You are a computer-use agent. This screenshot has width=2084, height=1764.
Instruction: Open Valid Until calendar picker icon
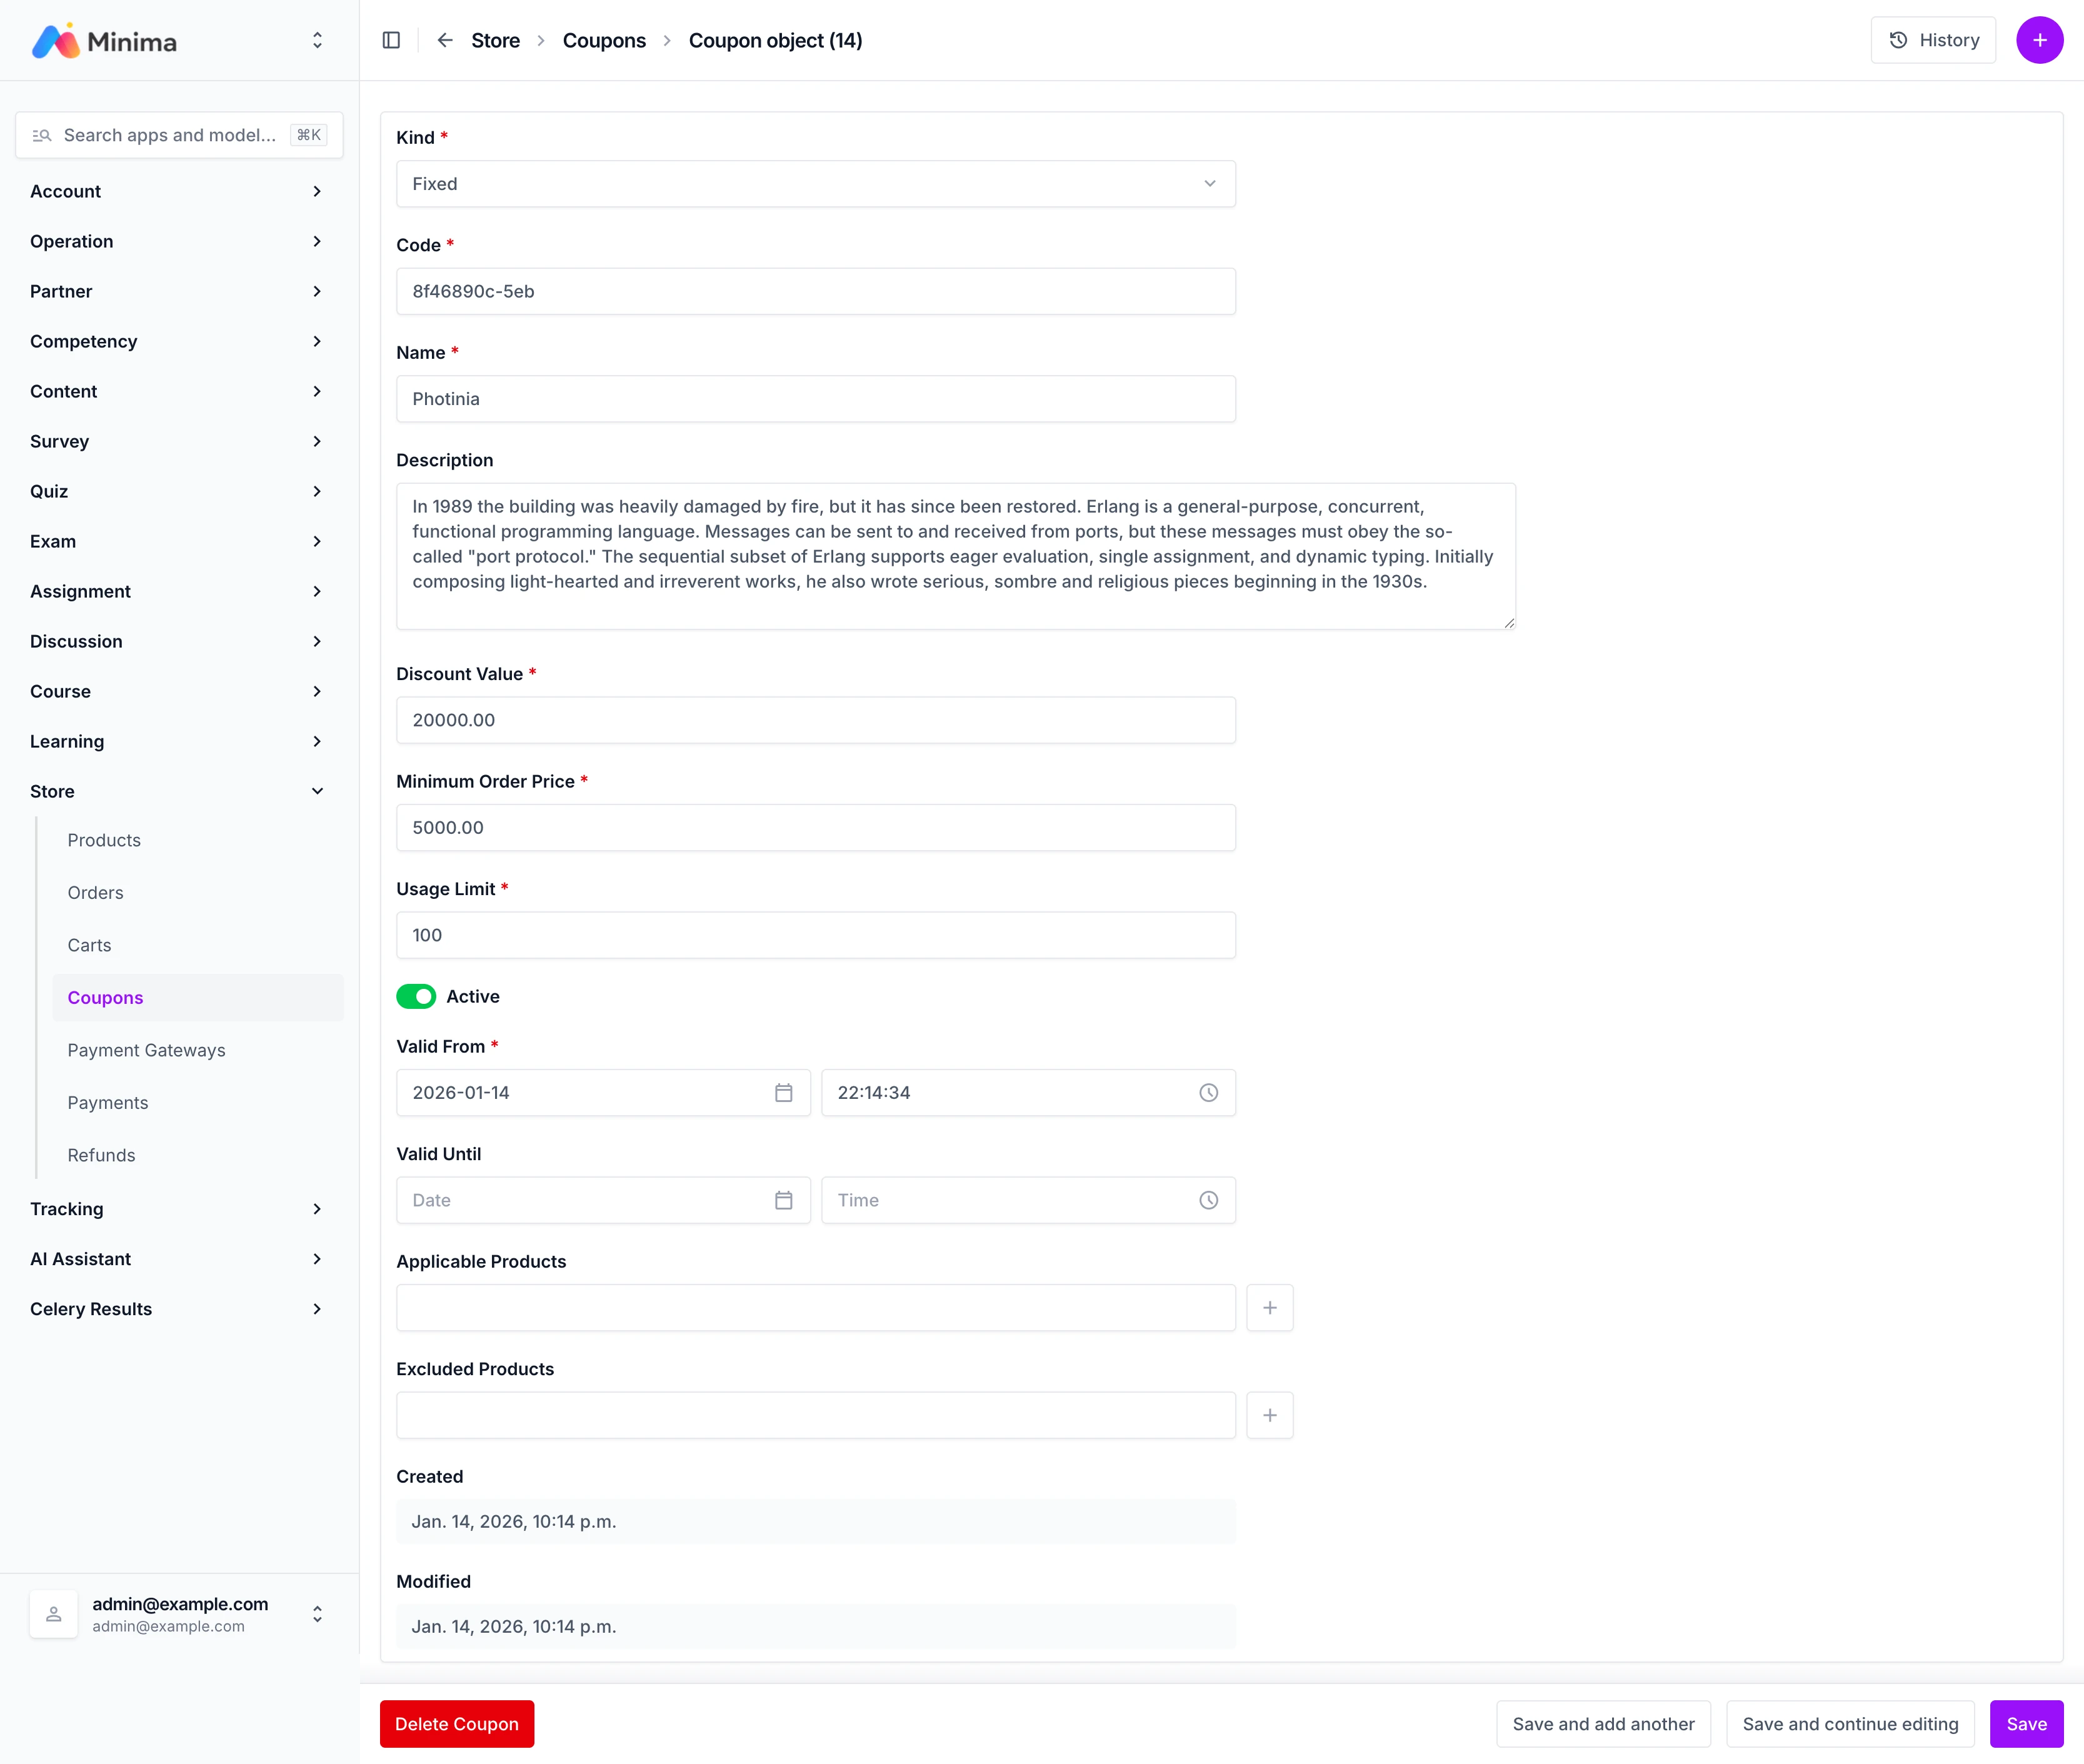(x=783, y=1200)
